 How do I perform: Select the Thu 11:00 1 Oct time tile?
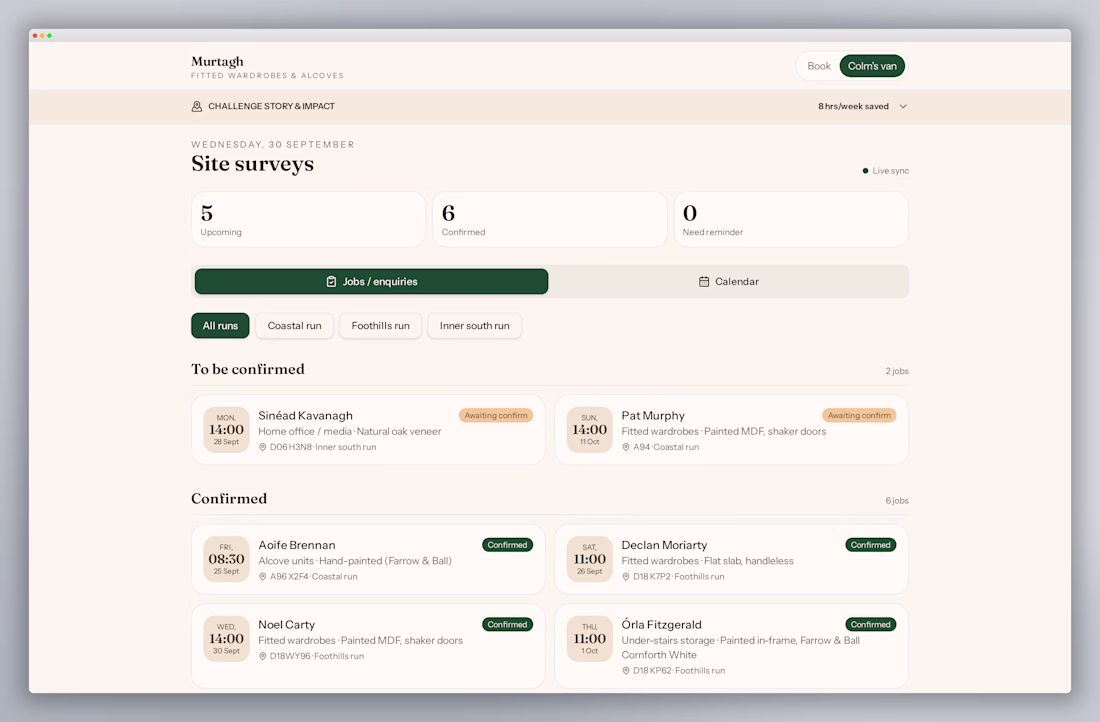point(590,639)
